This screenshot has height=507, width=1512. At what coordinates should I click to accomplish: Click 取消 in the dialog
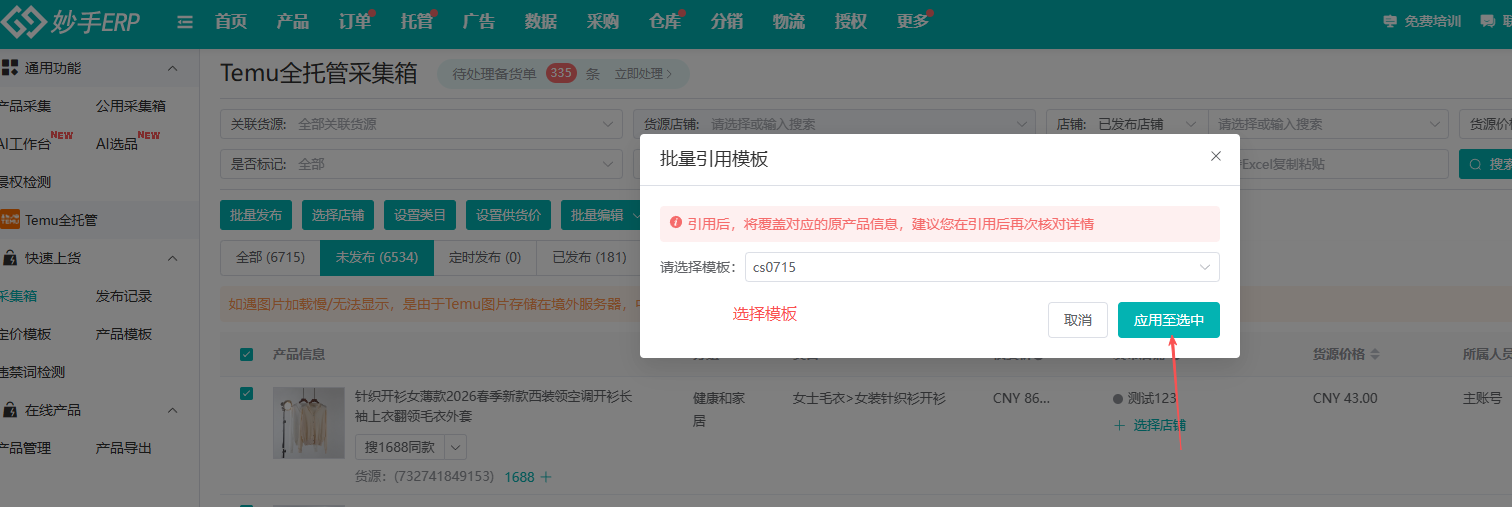tap(1078, 320)
